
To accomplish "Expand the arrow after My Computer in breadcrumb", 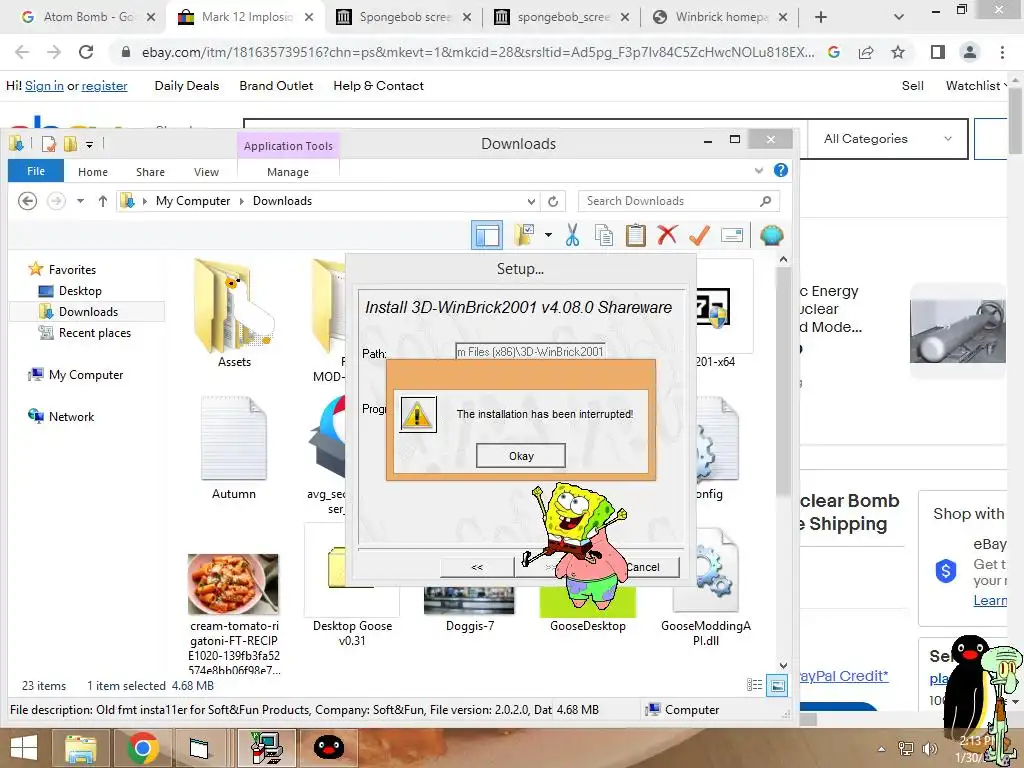I will click(242, 201).
